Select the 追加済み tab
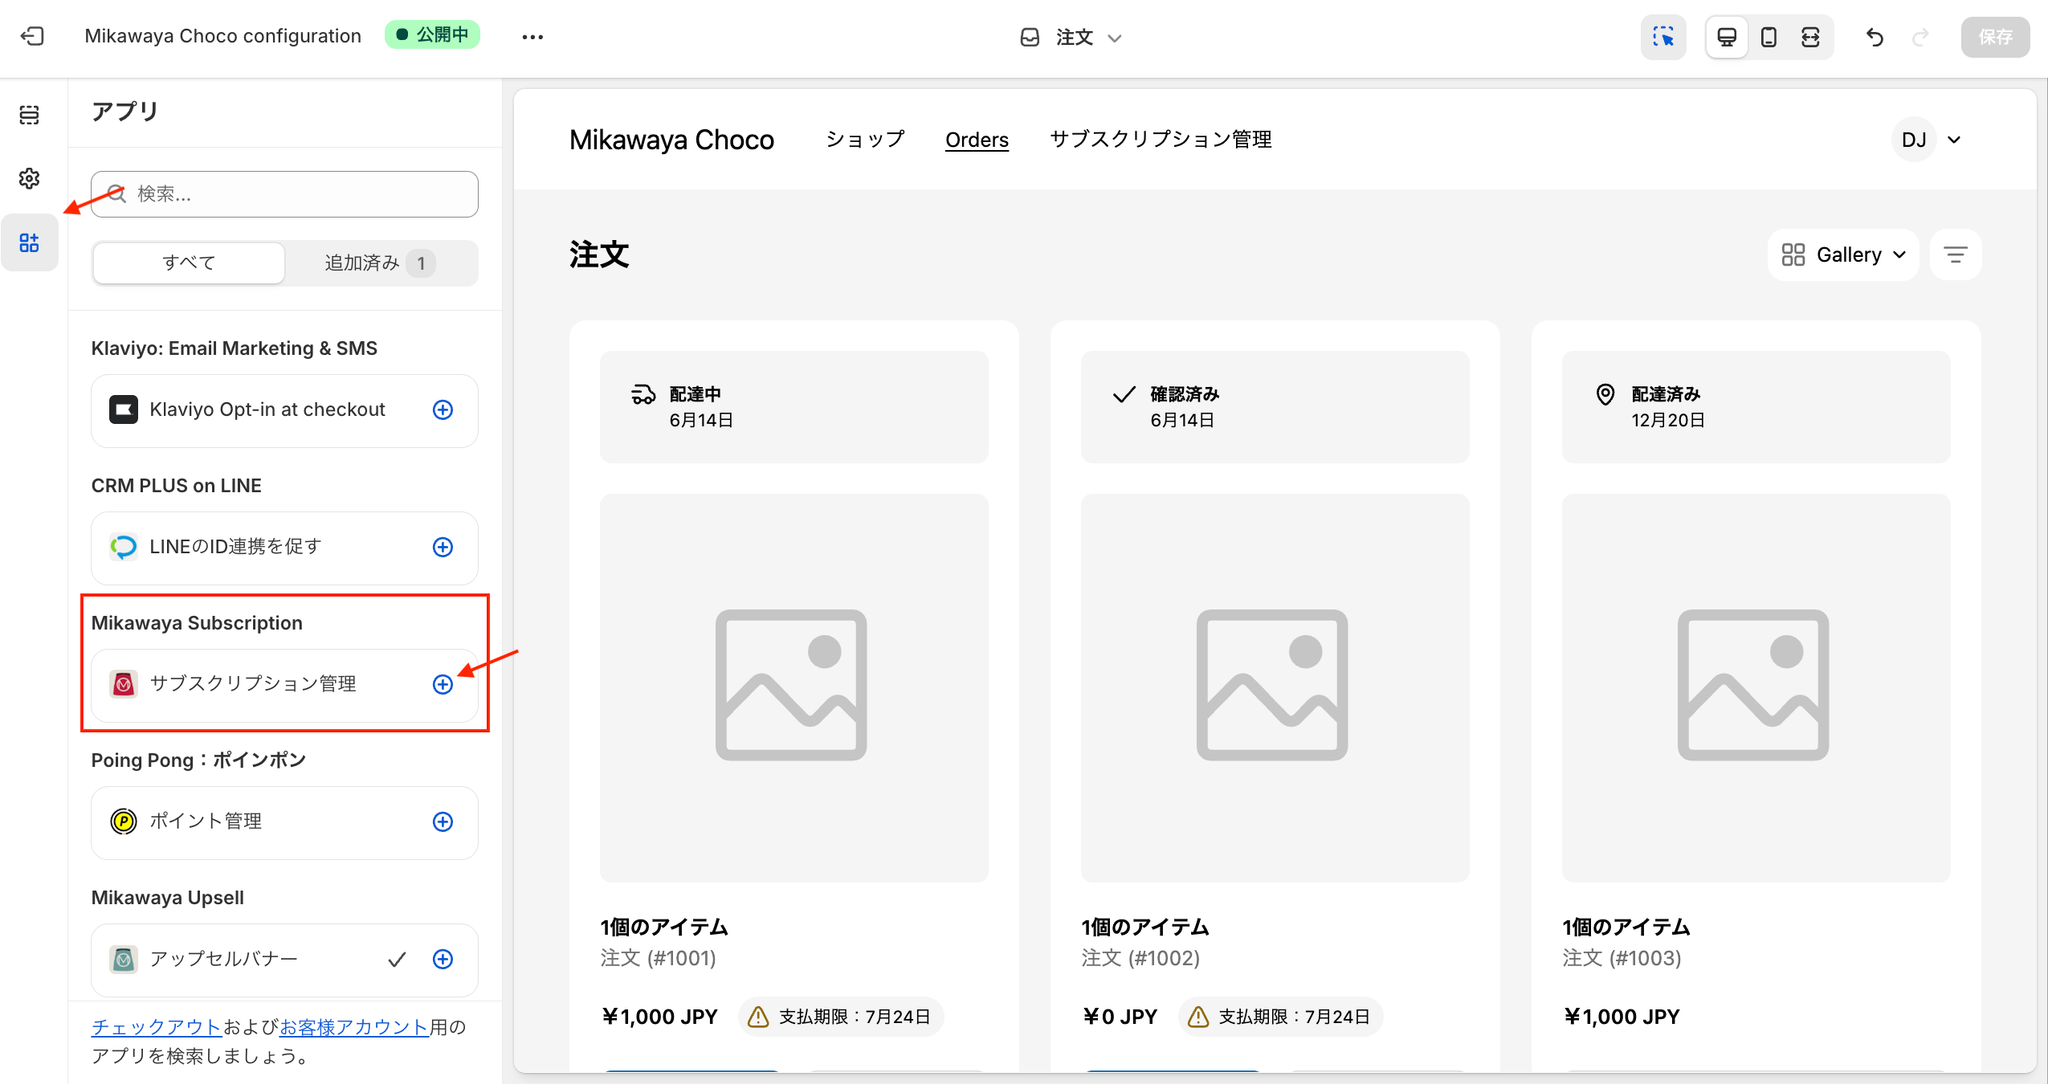This screenshot has height=1084, width=2048. pos(380,263)
